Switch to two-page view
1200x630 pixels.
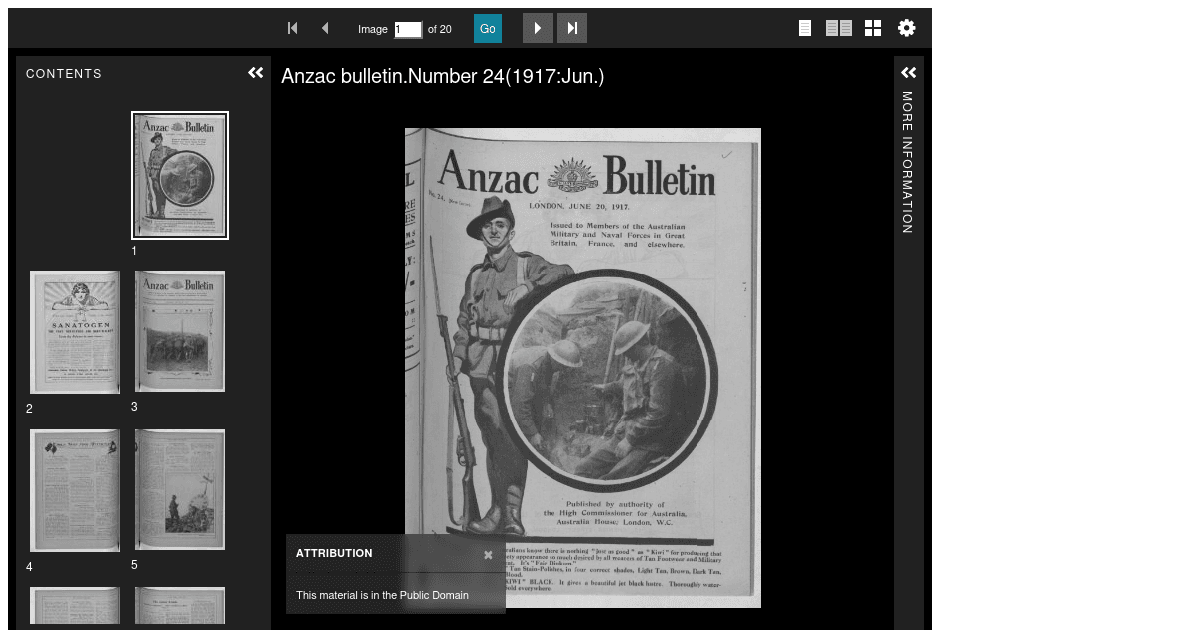(839, 28)
